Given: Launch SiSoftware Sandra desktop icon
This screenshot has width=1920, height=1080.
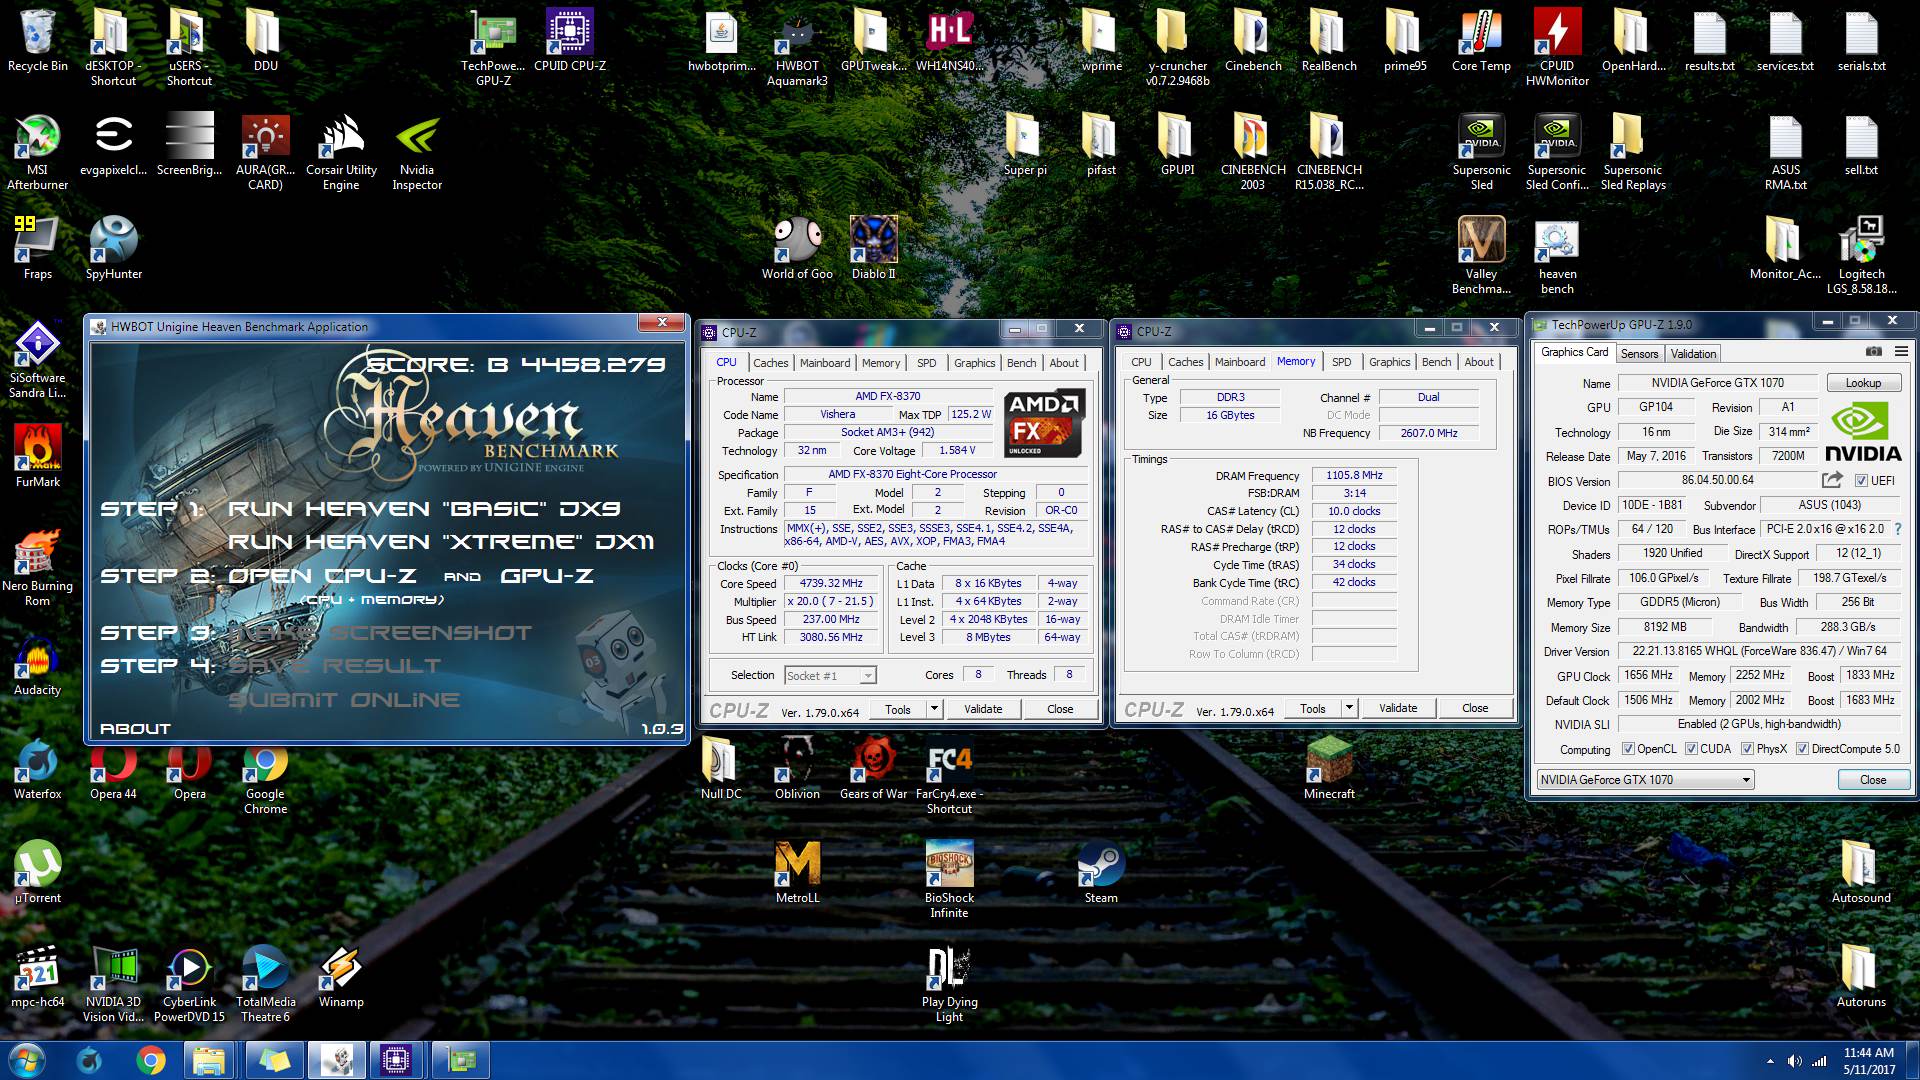Looking at the screenshot, I should pos(38,359).
